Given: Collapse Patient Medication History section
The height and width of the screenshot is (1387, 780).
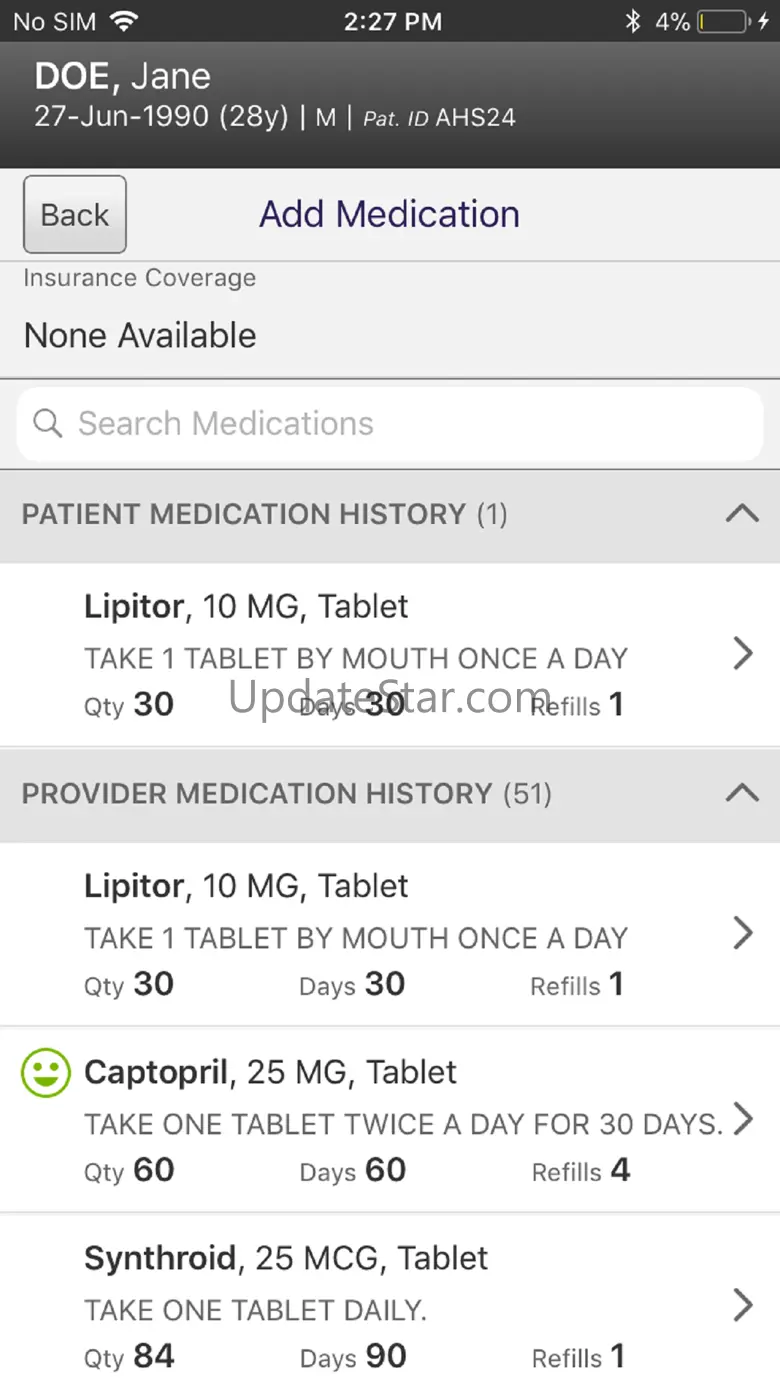Looking at the screenshot, I should tap(742, 514).
